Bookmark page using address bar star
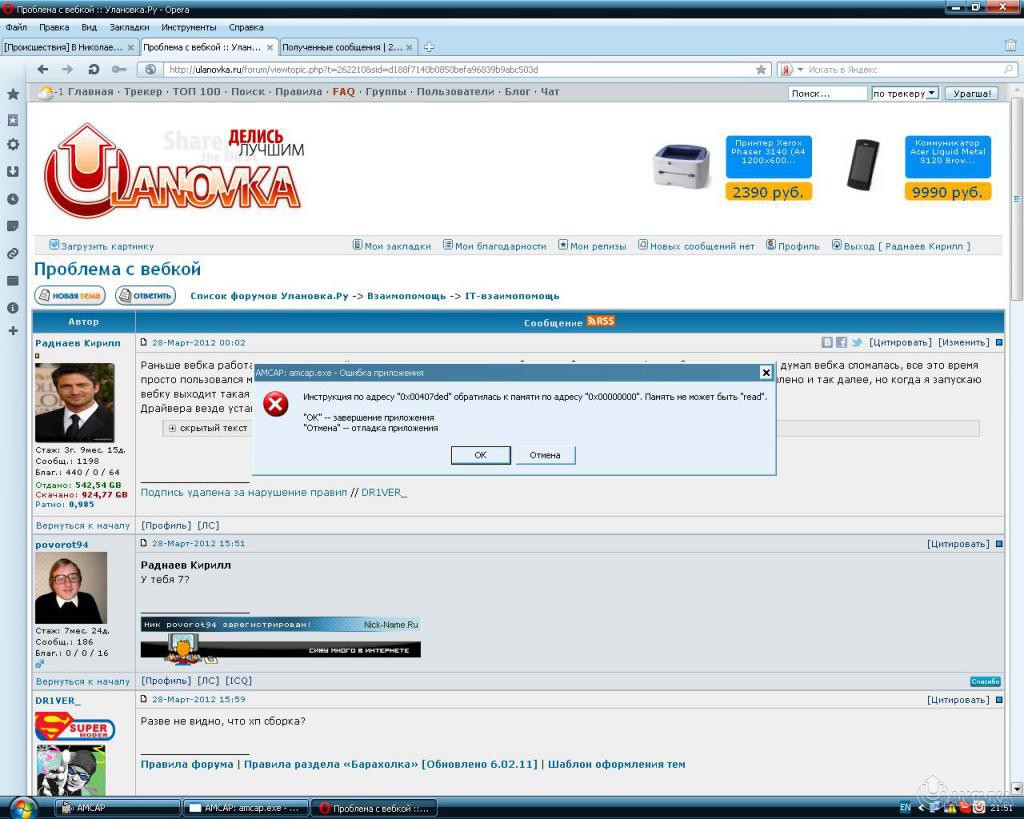The width and height of the screenshot is (1024, 819). coord(761,70)
